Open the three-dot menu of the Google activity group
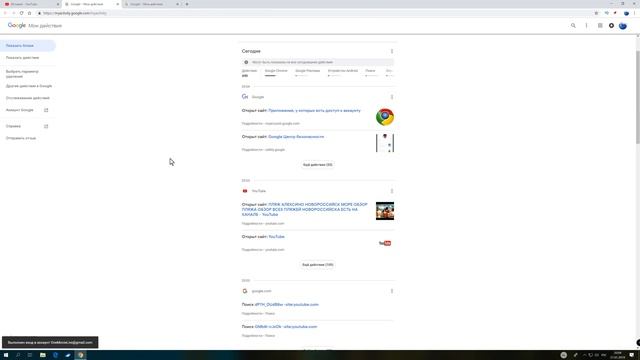 [392, 97]
